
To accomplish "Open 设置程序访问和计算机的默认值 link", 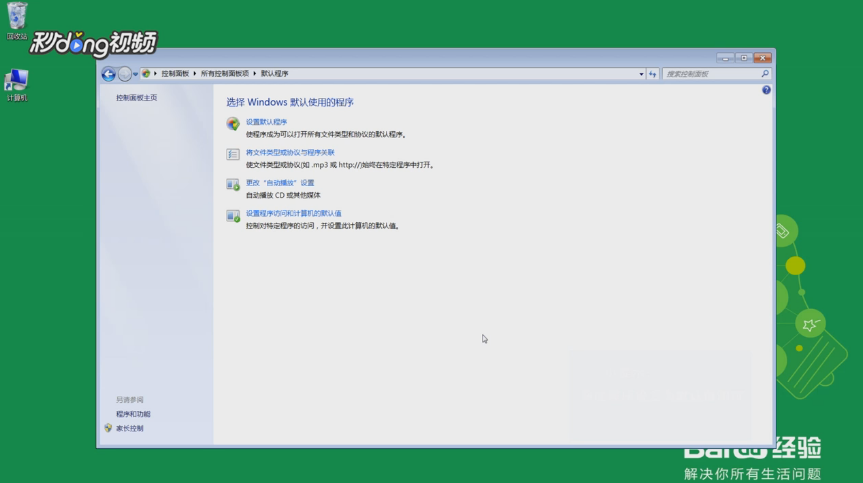I will click(293, 213).
